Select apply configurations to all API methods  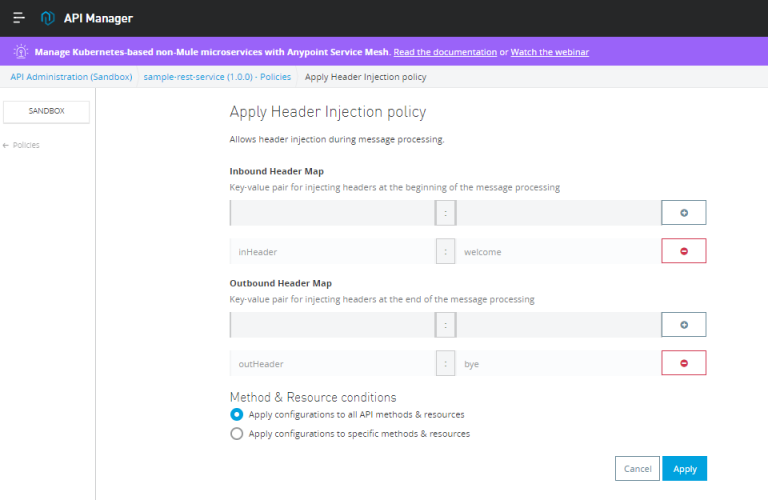[237, 414]
